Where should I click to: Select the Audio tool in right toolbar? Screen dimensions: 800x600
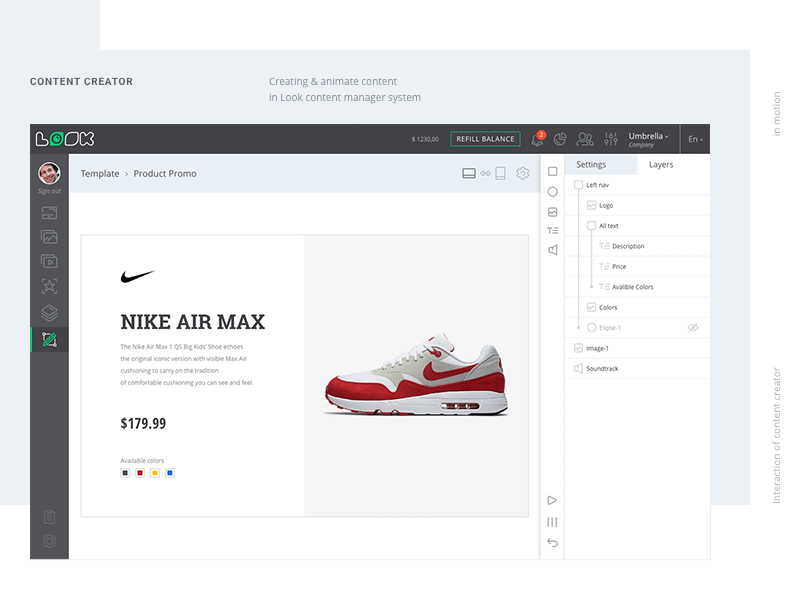coord(552,250)
